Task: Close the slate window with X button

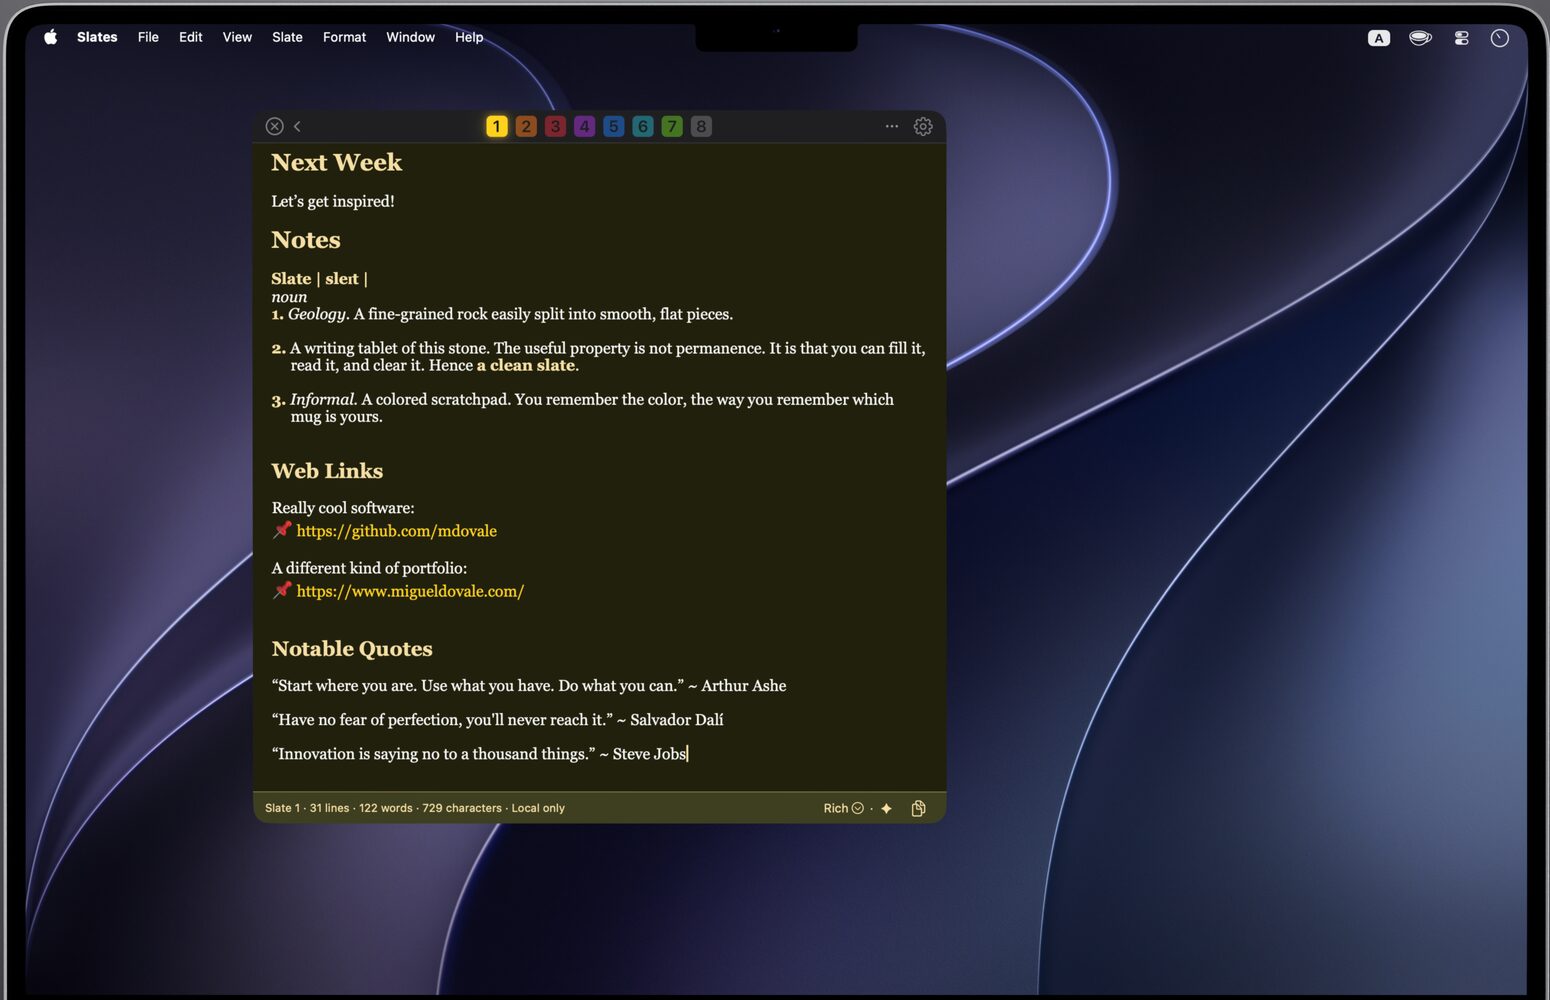Action: pos(274,126)
